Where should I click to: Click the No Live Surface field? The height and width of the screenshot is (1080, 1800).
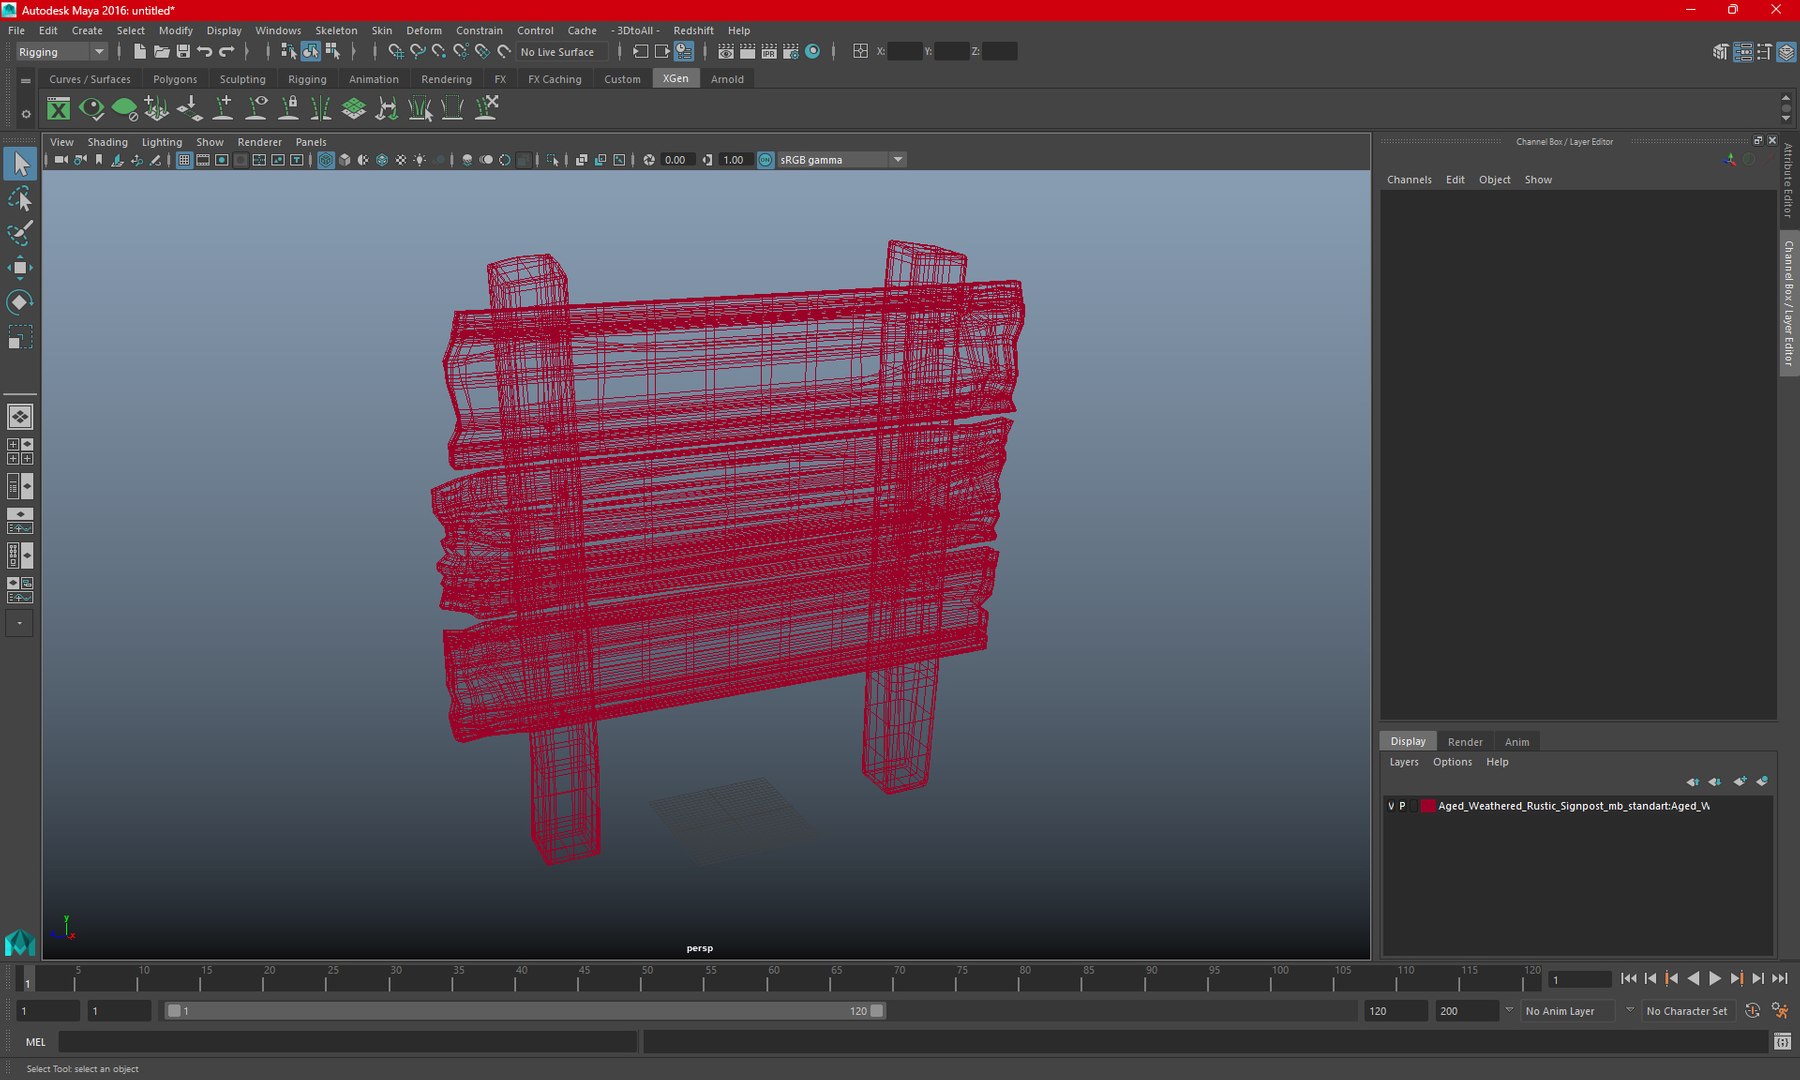tap(560, 52)
